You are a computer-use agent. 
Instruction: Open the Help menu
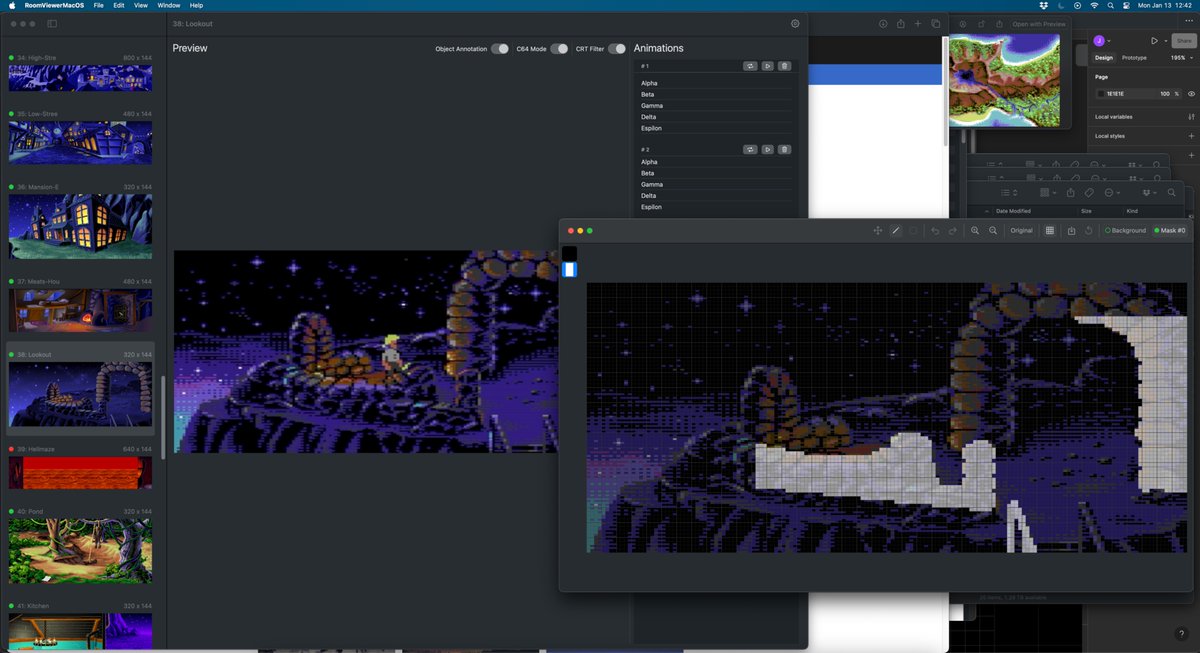[x=196, y=5]
